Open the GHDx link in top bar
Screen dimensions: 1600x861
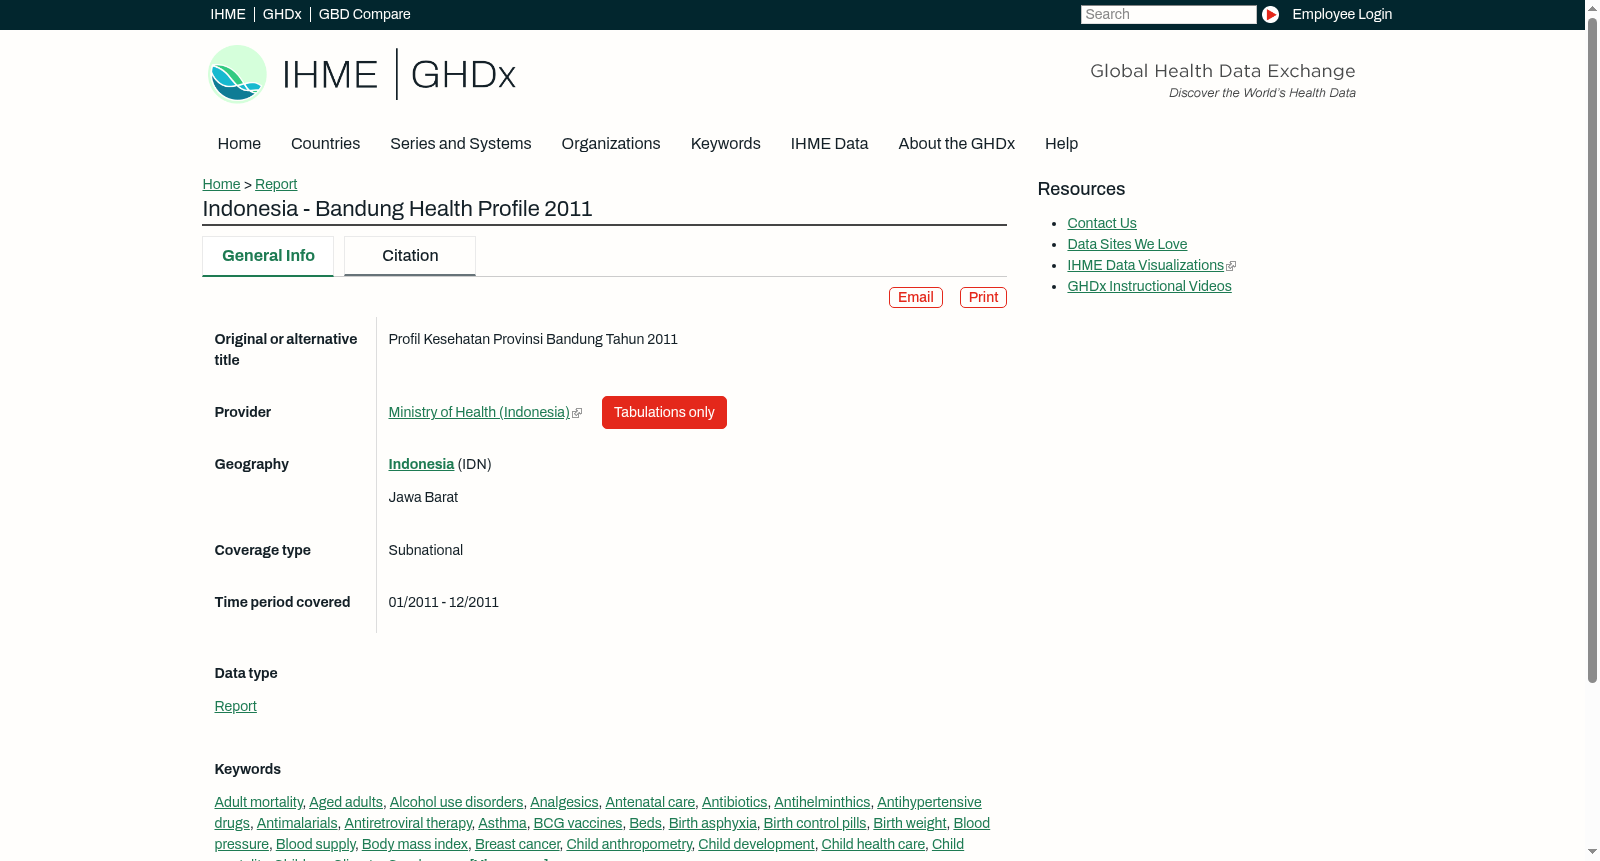[282, 14]
